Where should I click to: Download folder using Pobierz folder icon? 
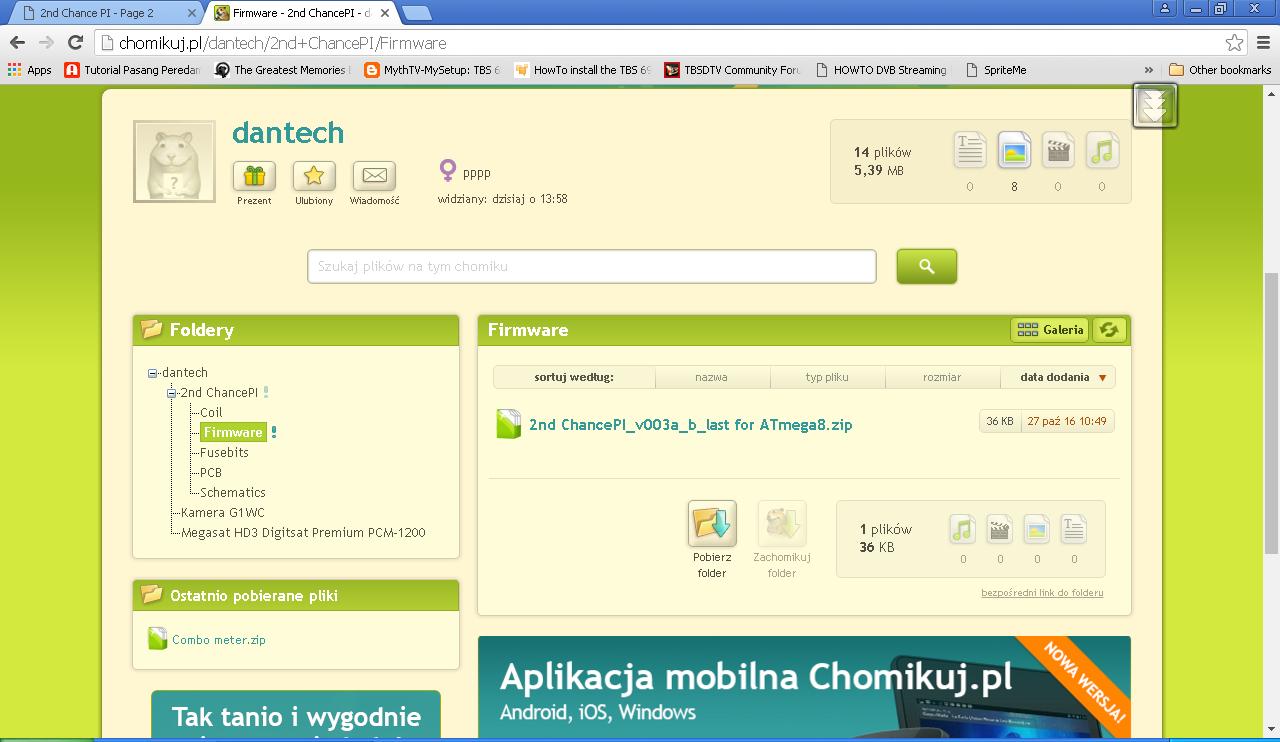pyautogui.click(x=712, y=524)
